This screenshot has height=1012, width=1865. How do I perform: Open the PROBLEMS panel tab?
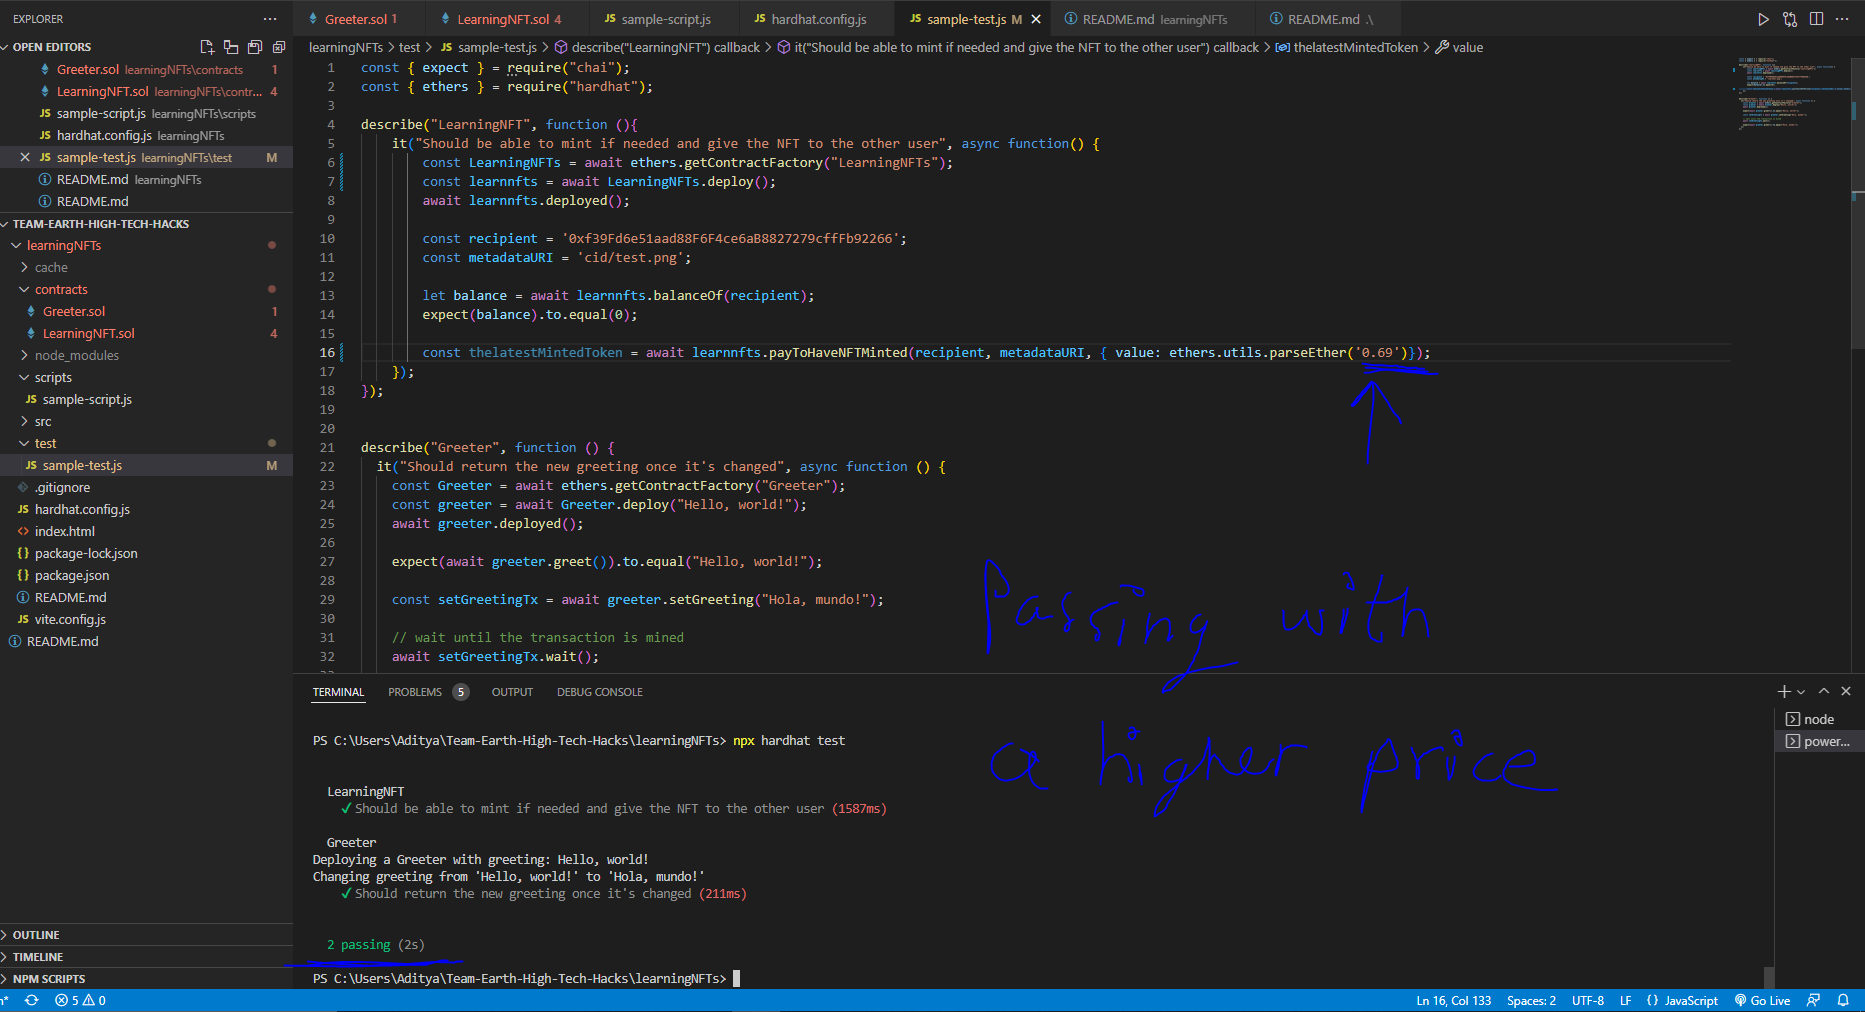427,692
